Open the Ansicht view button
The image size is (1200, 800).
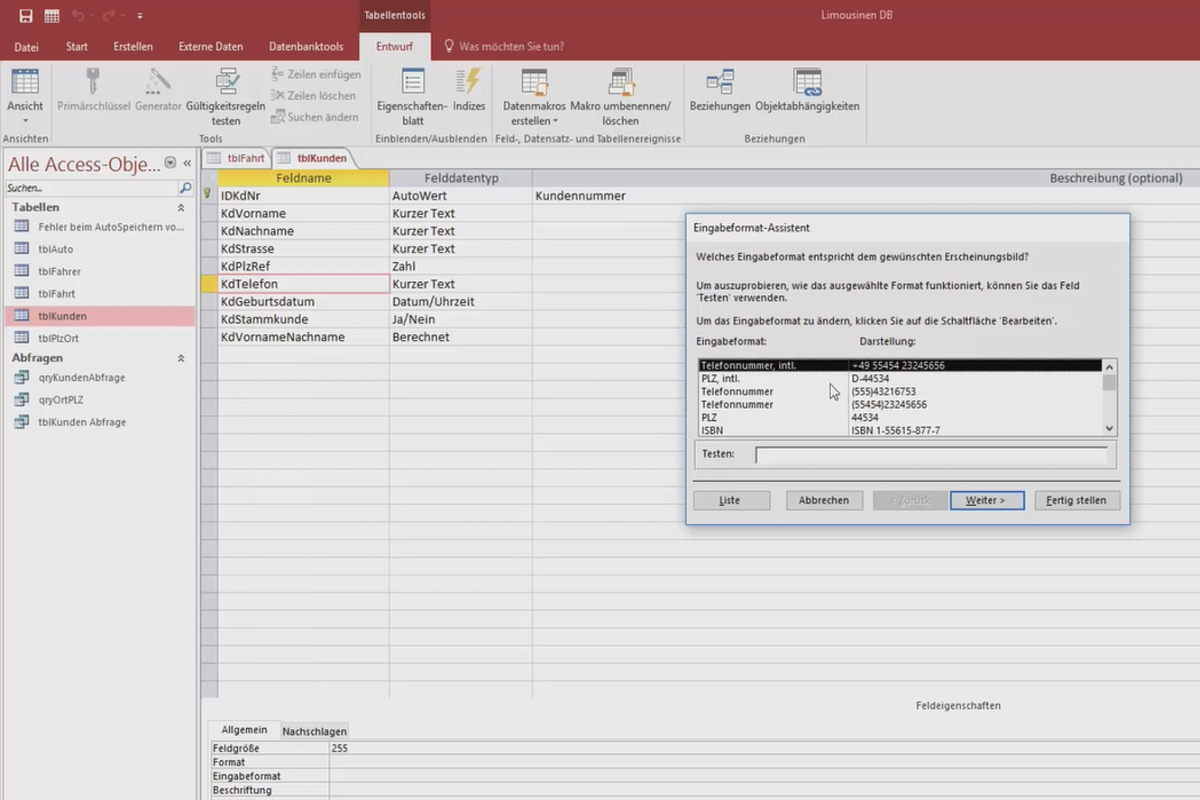(x=25, y=96)
